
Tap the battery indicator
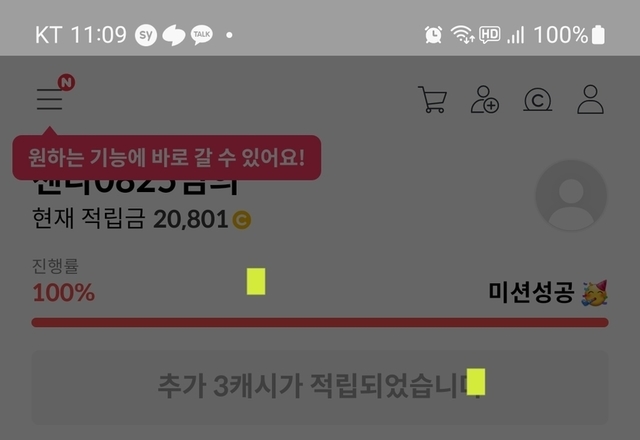598,35
